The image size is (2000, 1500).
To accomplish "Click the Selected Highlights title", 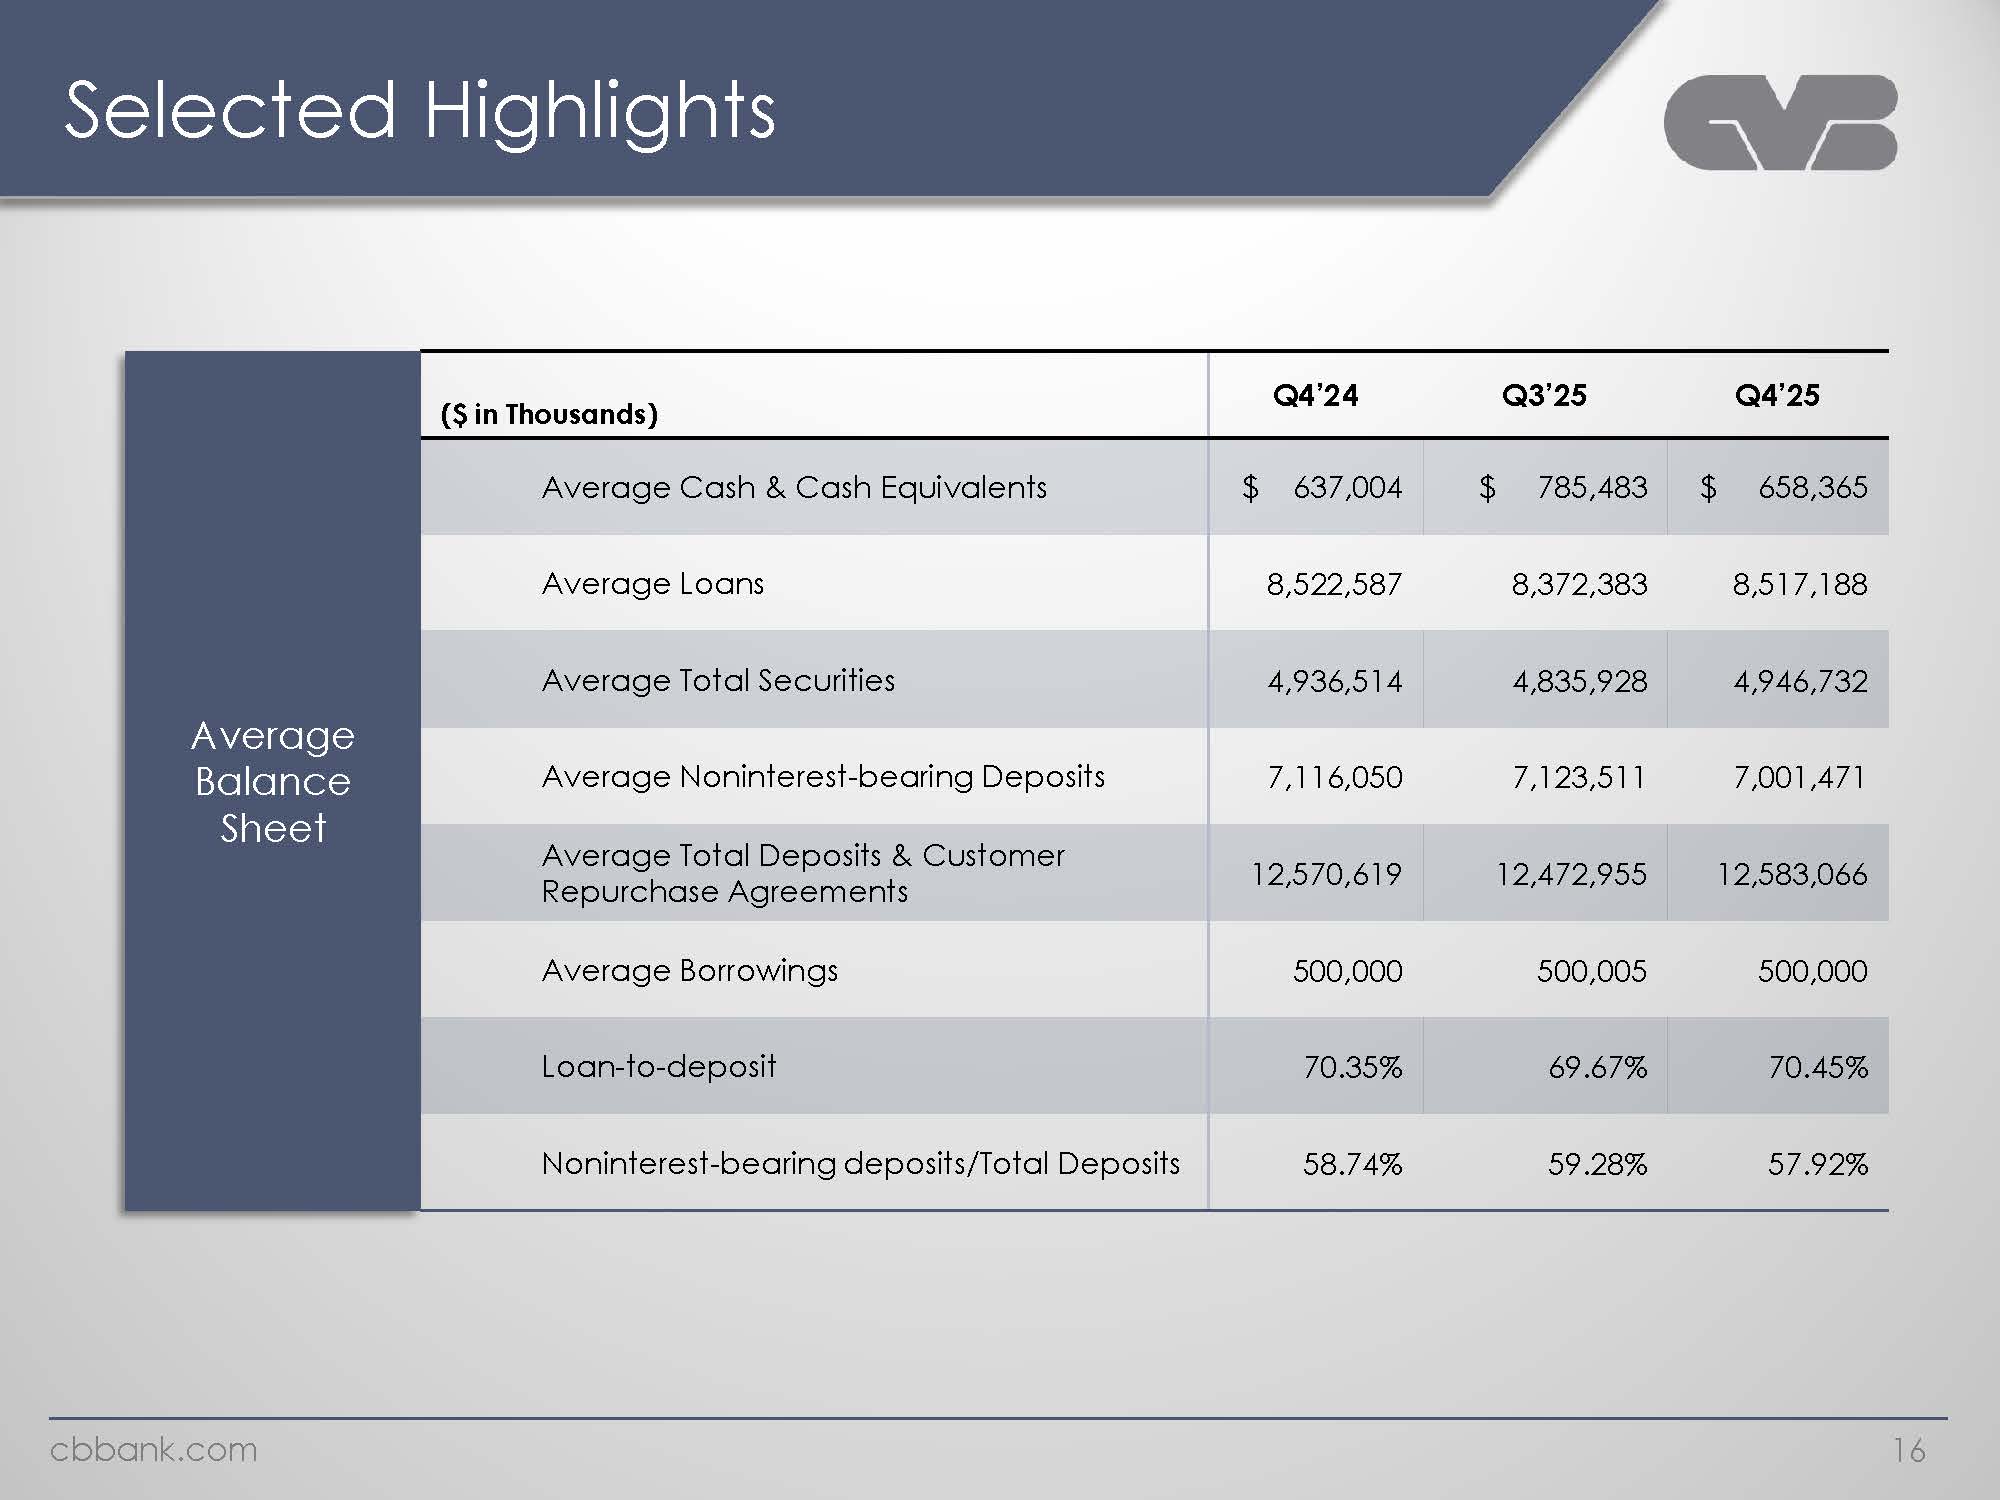I will [420, 110].
